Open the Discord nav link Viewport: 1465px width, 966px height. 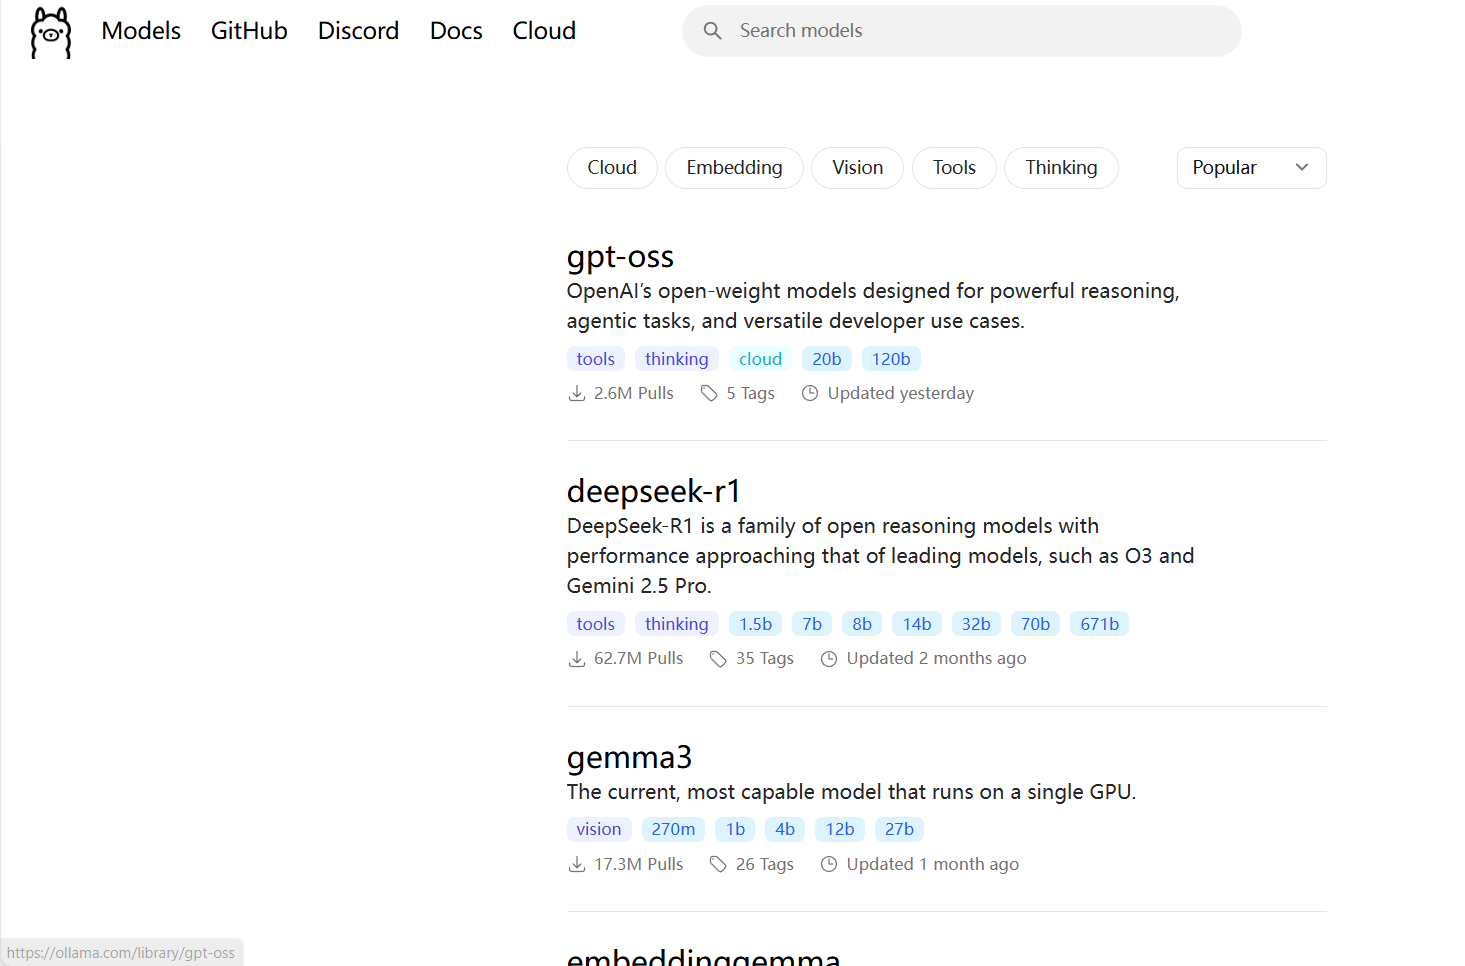[358, 31]
